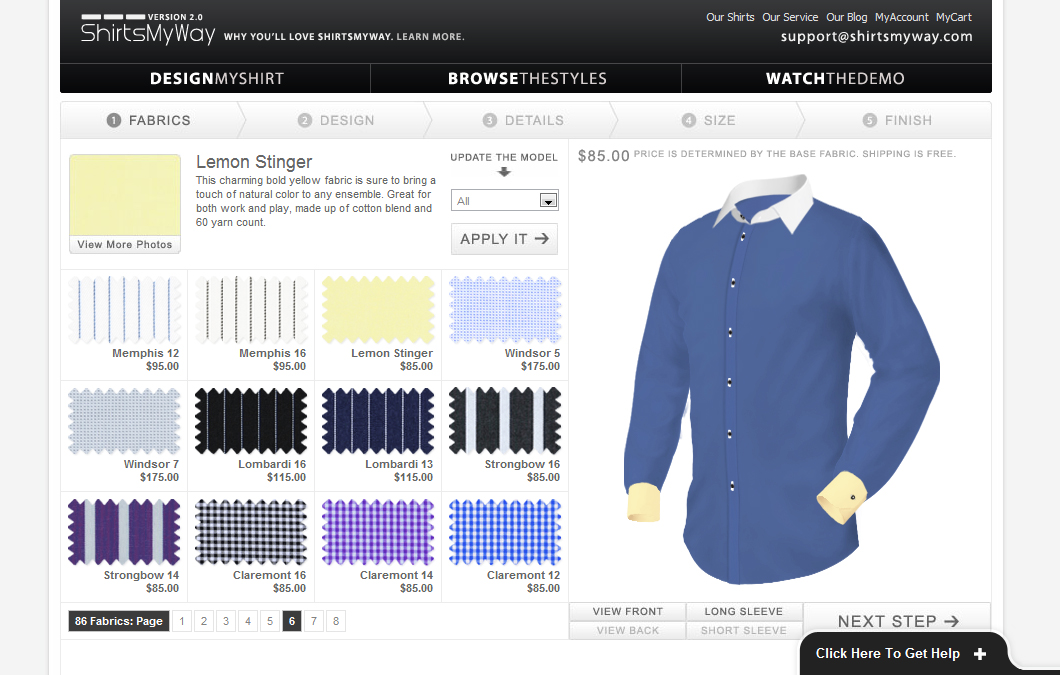Choose the Strongbow 14 purple stripe fabric
The image size is (1060, 675).
124,533
